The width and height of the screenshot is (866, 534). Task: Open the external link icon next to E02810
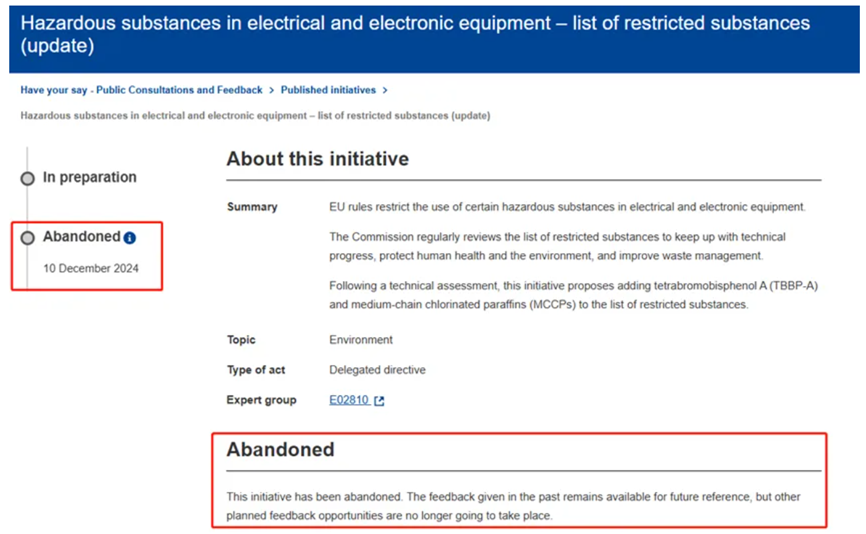[x=379, y=401]
